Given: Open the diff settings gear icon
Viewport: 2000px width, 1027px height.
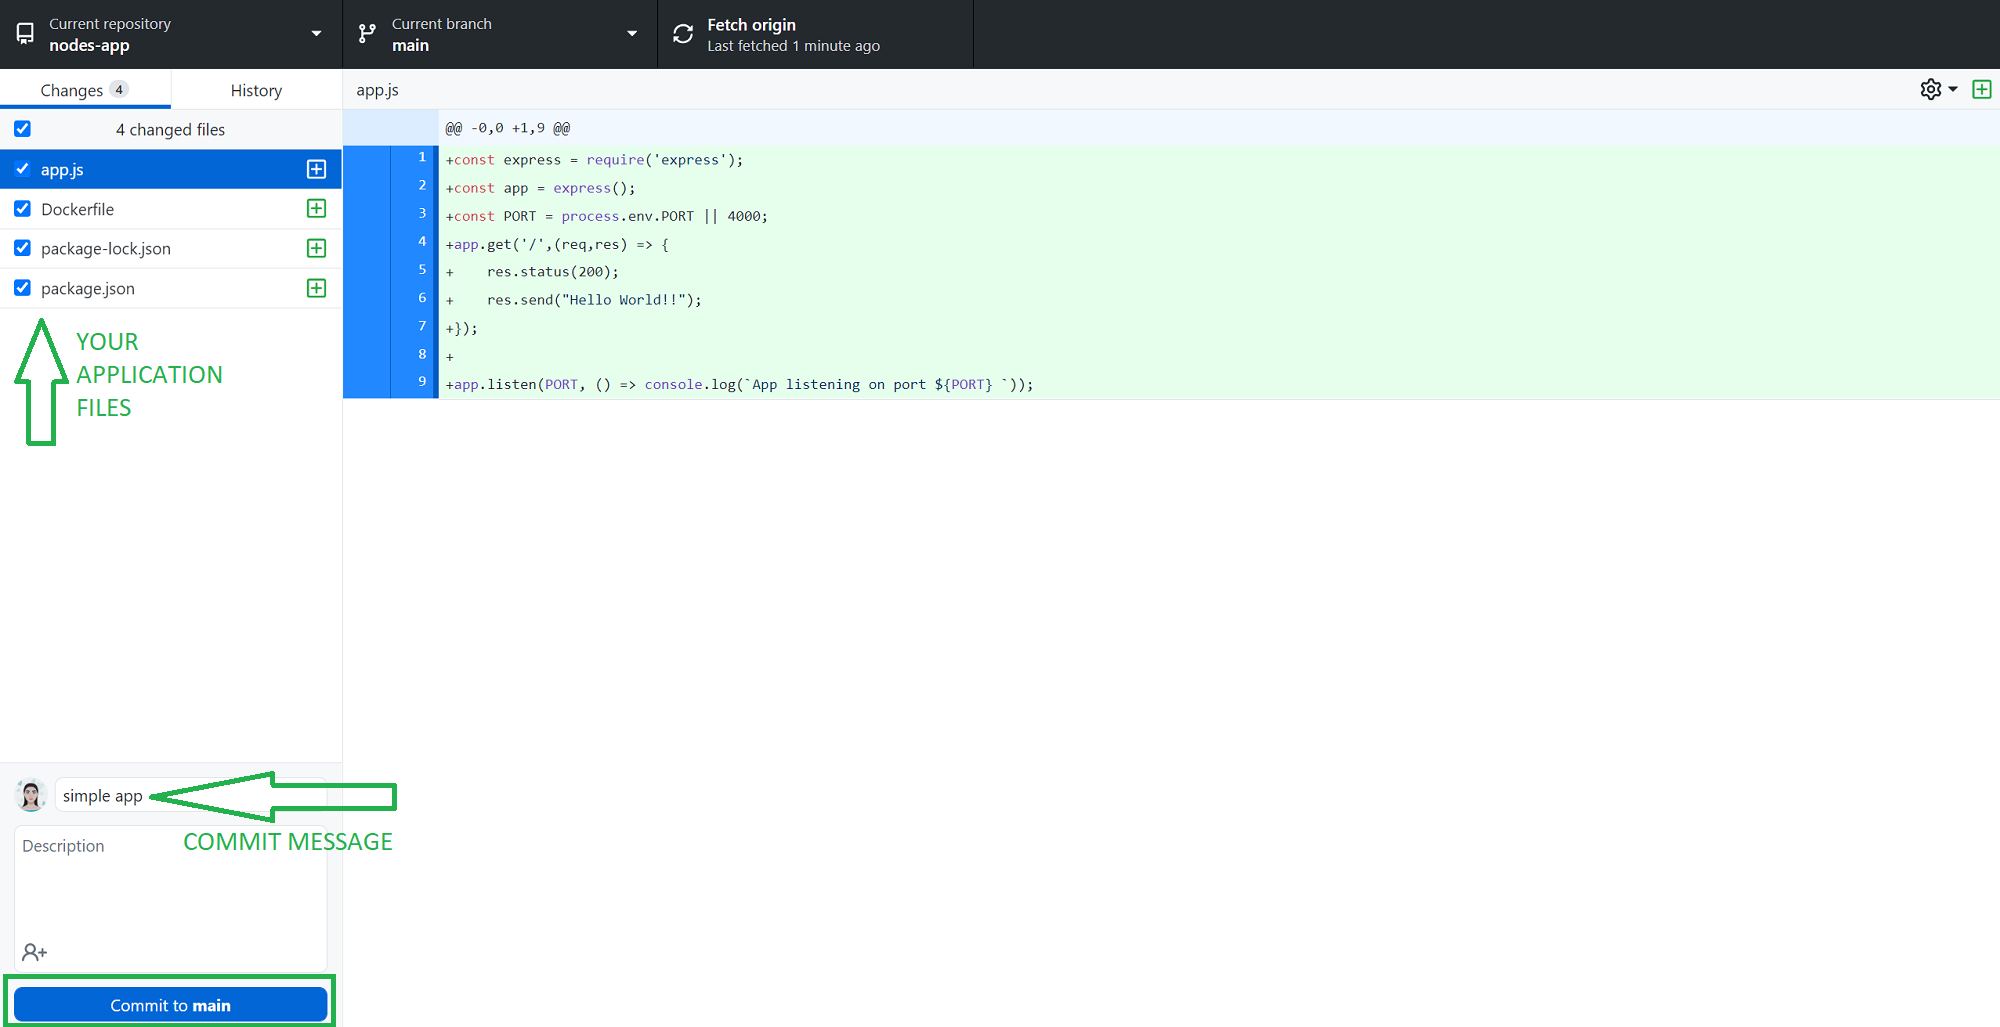Looking at the screenshot, I should (x=1930, y=89).
